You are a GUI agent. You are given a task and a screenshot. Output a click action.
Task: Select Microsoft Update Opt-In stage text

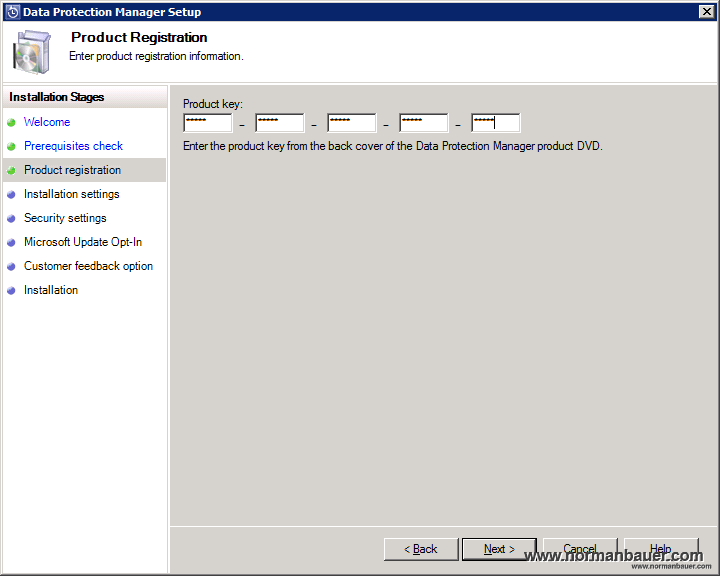(83, 242)
